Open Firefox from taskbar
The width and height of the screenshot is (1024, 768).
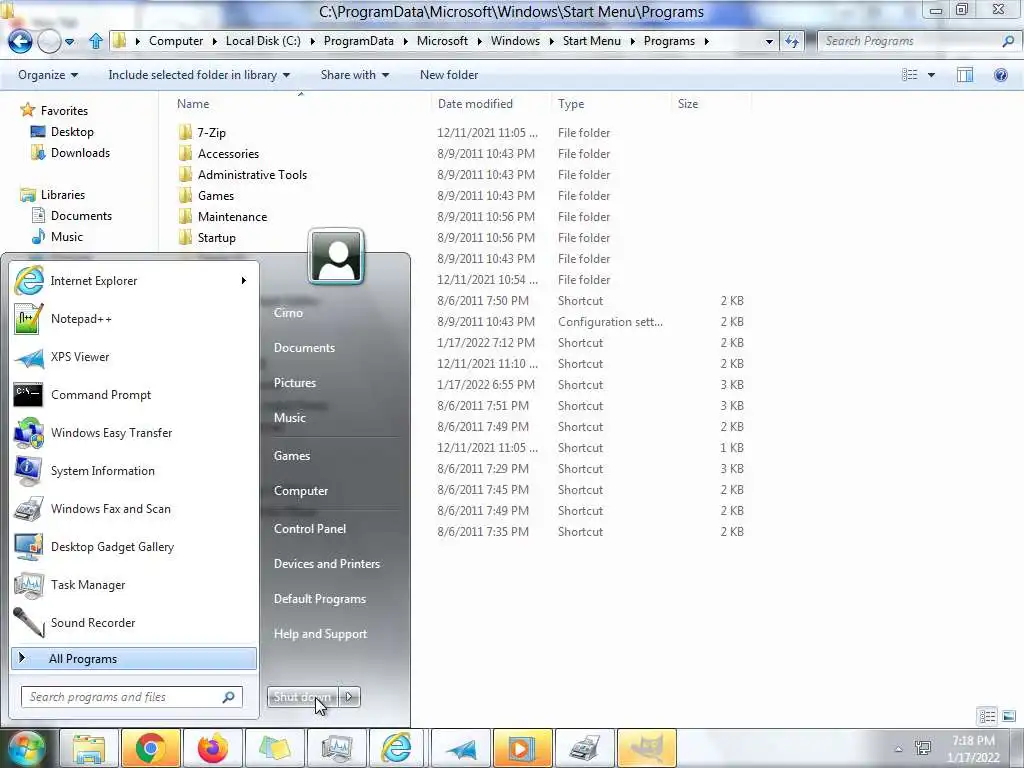212,748
